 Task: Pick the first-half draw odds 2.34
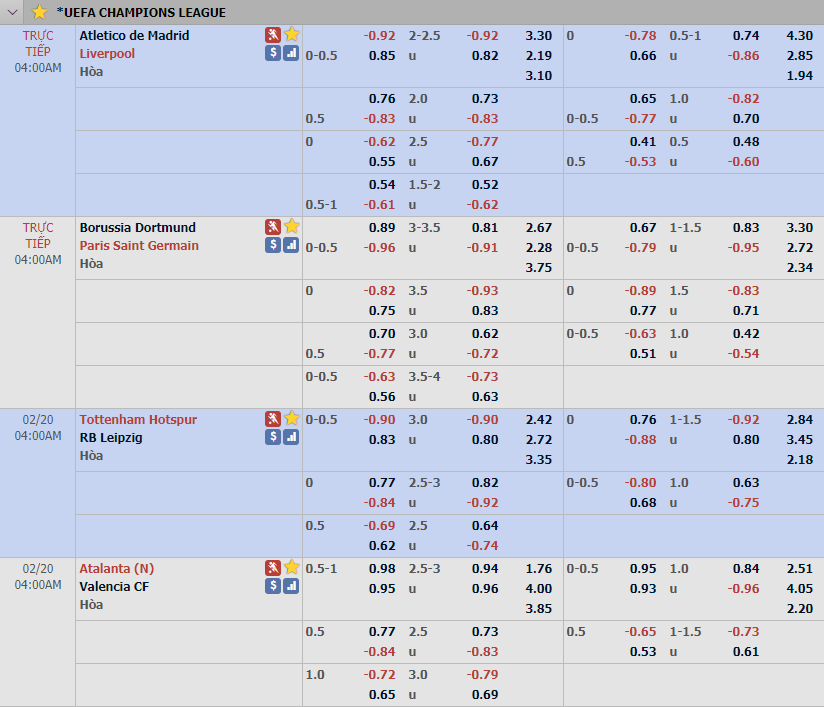[799, 268]
